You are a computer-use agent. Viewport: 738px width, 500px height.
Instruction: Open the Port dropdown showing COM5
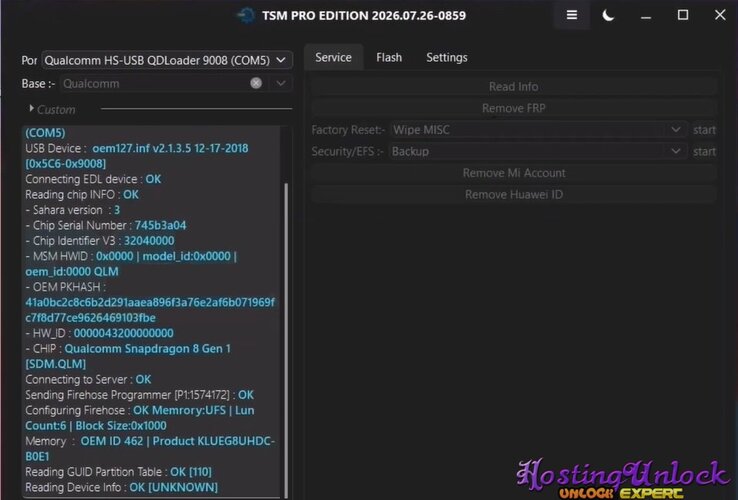[x=167, y=60]
